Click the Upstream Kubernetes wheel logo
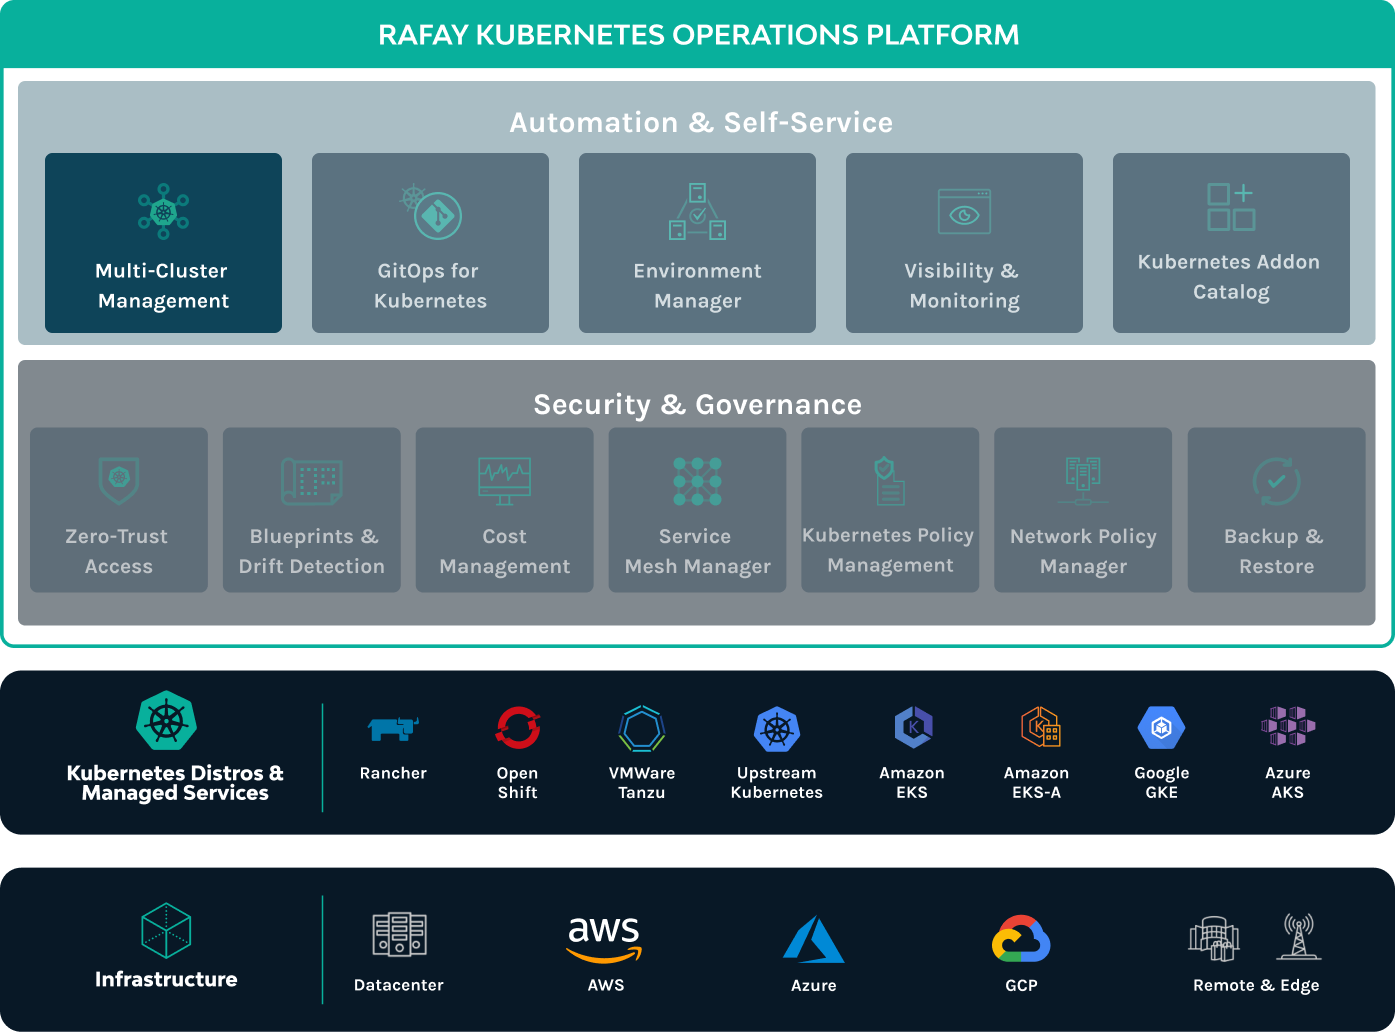 click(x=777, y=730)
